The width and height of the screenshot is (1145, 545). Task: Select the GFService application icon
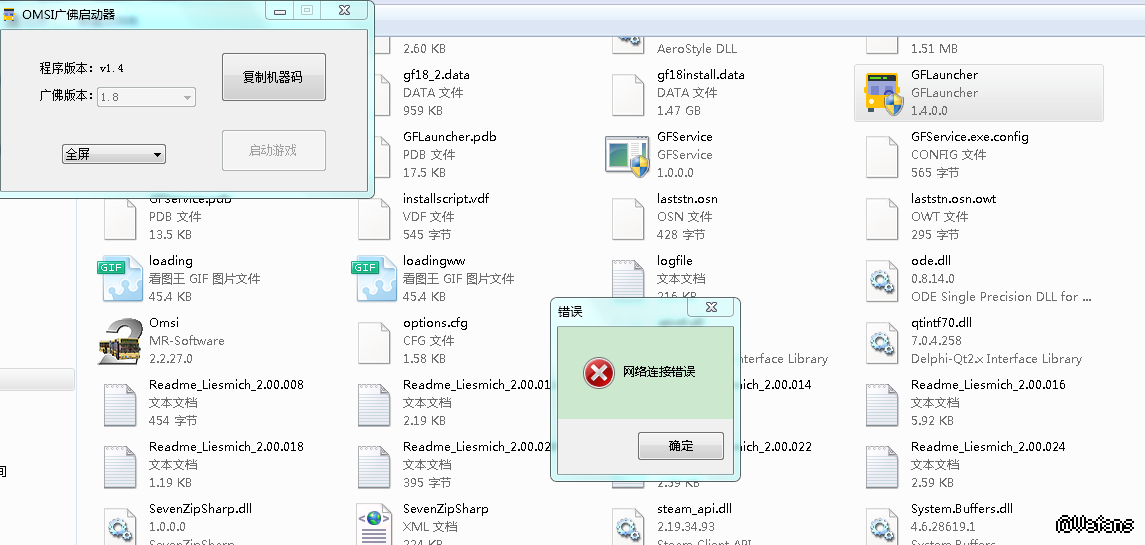[x=628, y=156]
